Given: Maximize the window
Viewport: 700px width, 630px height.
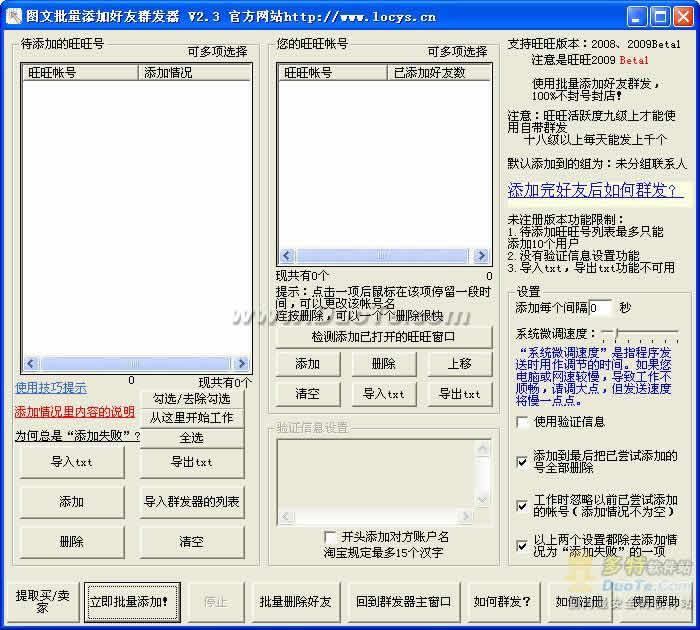Looking at the screenshot, I should 660,17.
